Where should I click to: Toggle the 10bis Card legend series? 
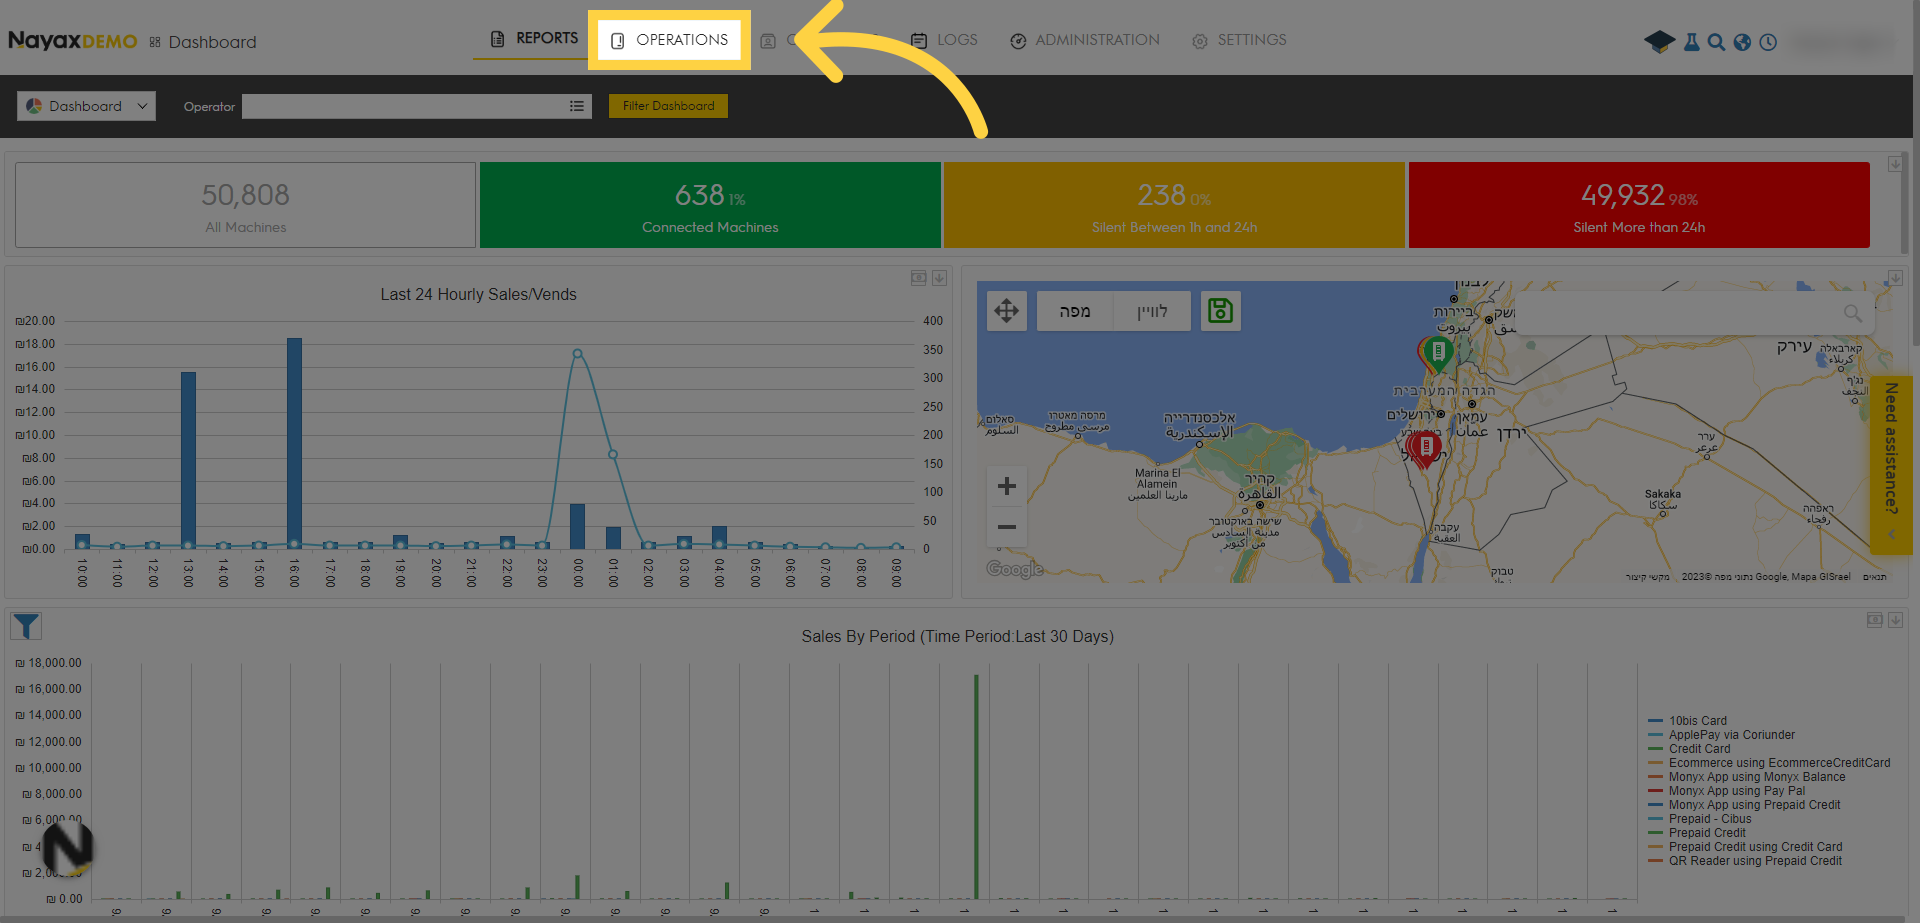[1687, 721]
